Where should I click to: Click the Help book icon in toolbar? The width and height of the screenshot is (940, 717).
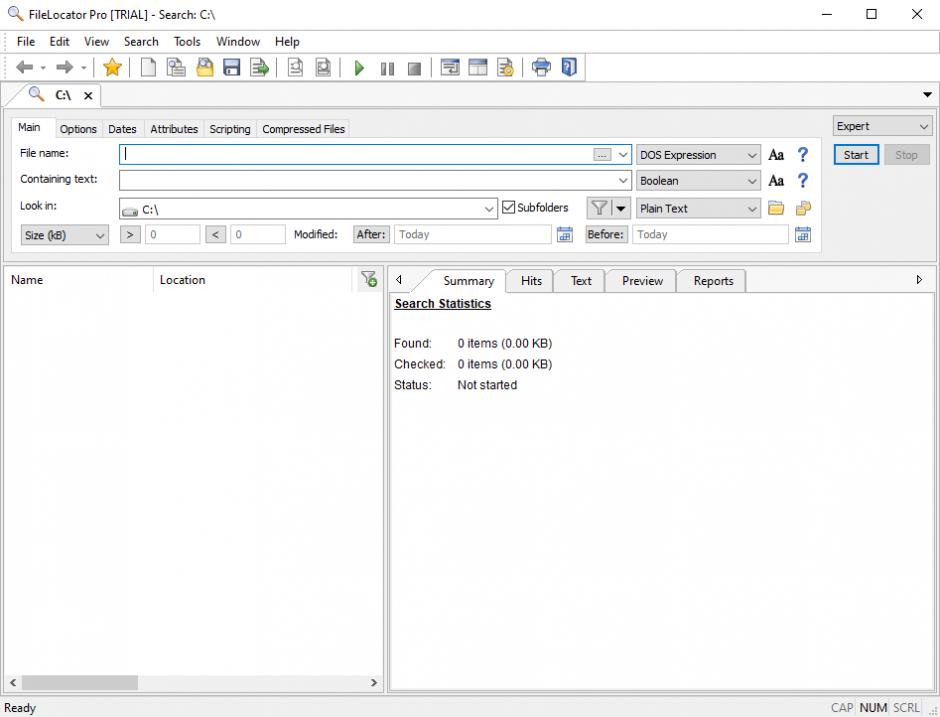tap(569, 67)
